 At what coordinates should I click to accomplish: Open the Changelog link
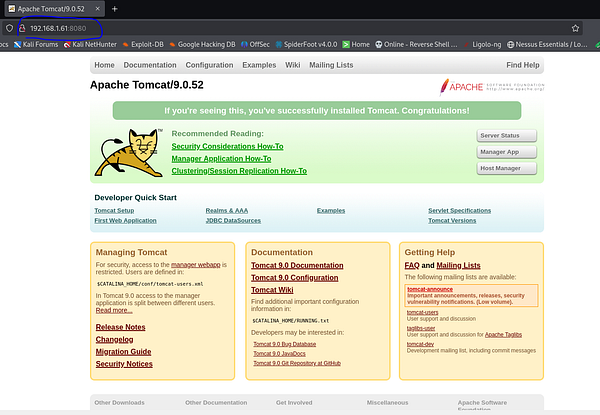click(114, 339)
